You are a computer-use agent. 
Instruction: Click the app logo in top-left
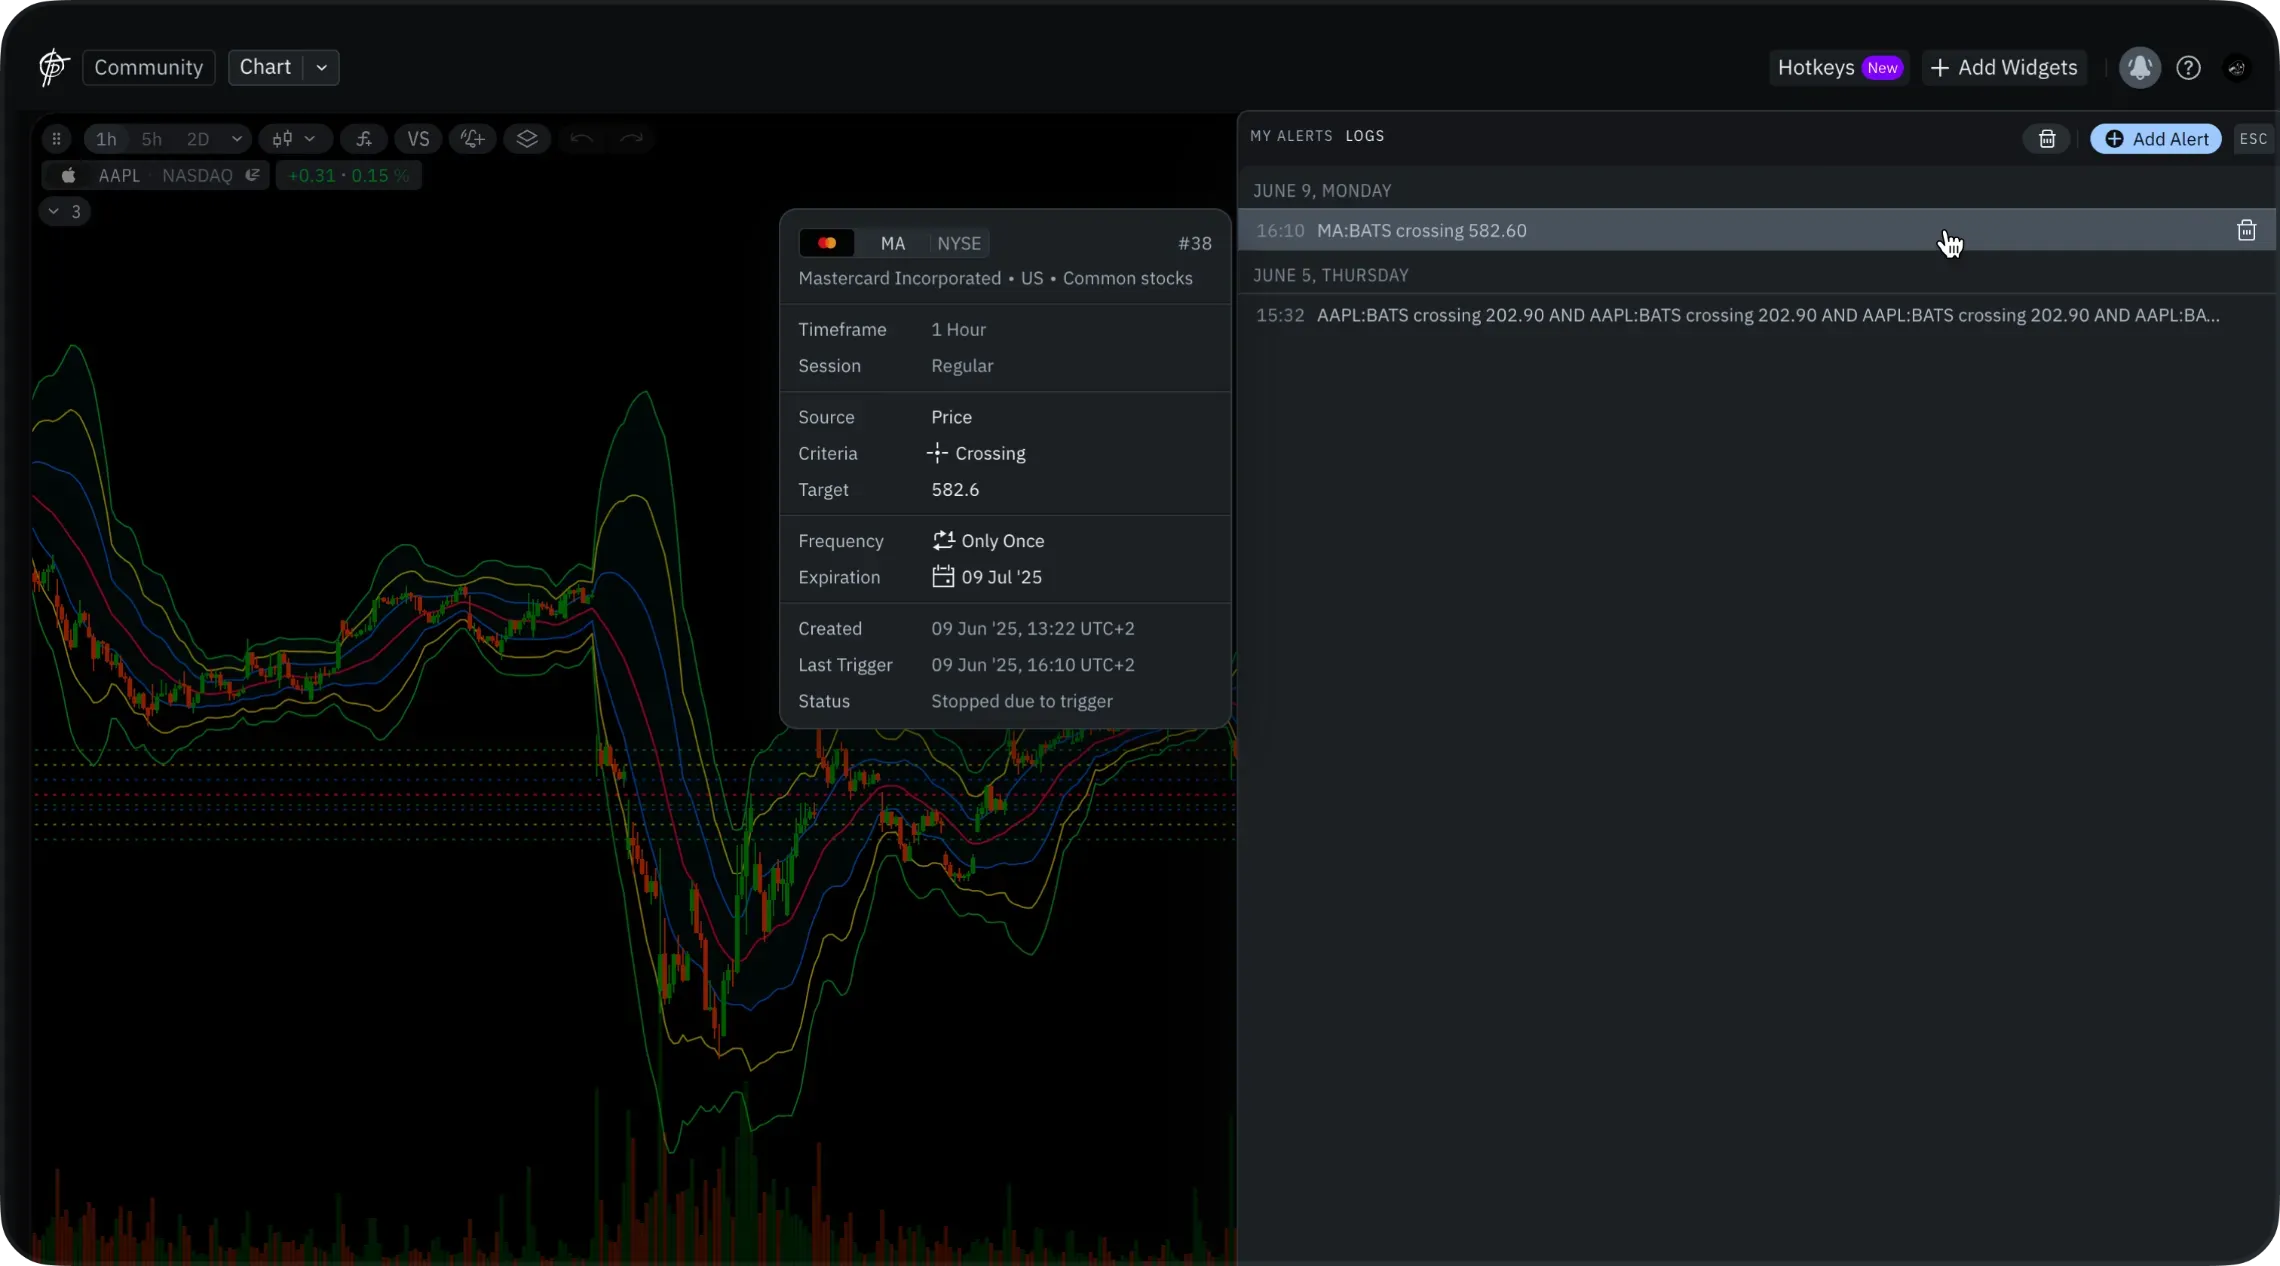(53, 67)
